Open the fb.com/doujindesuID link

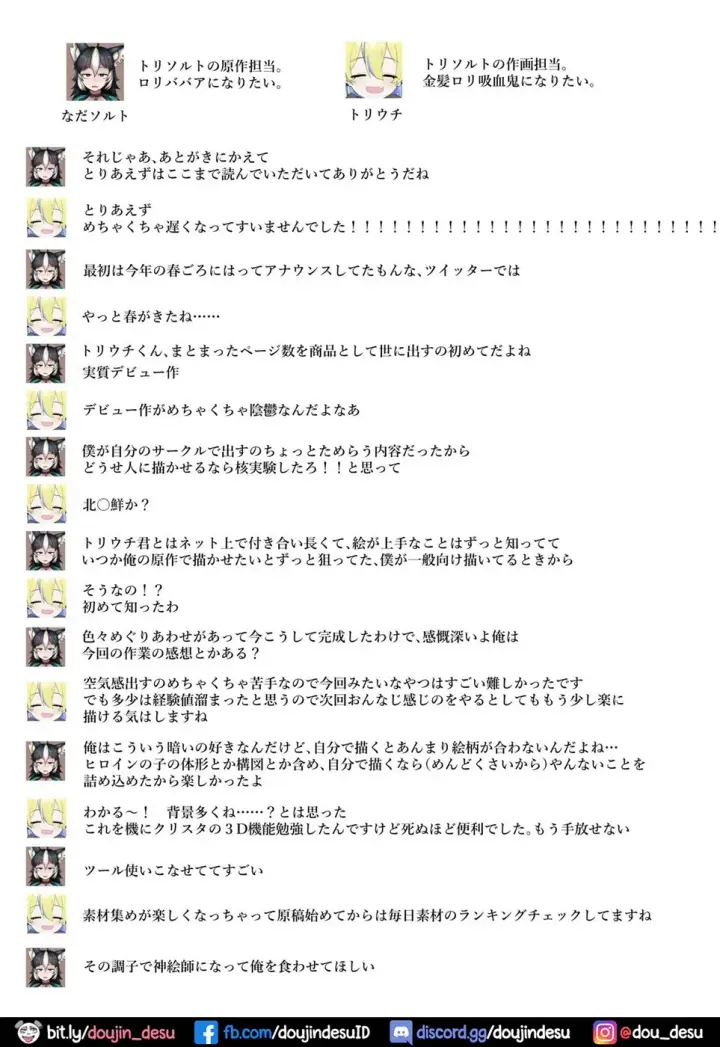click(296, 1032)
